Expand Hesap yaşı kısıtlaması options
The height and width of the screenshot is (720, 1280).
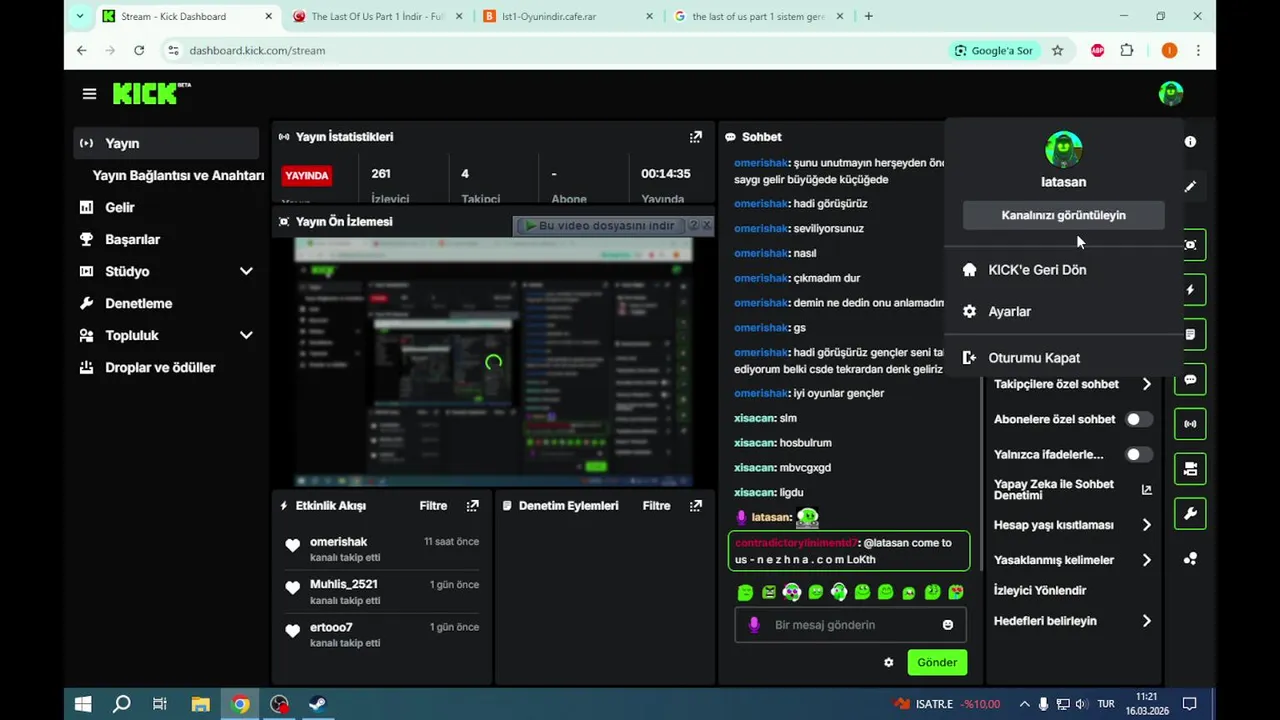click(x=1147, y=525)
